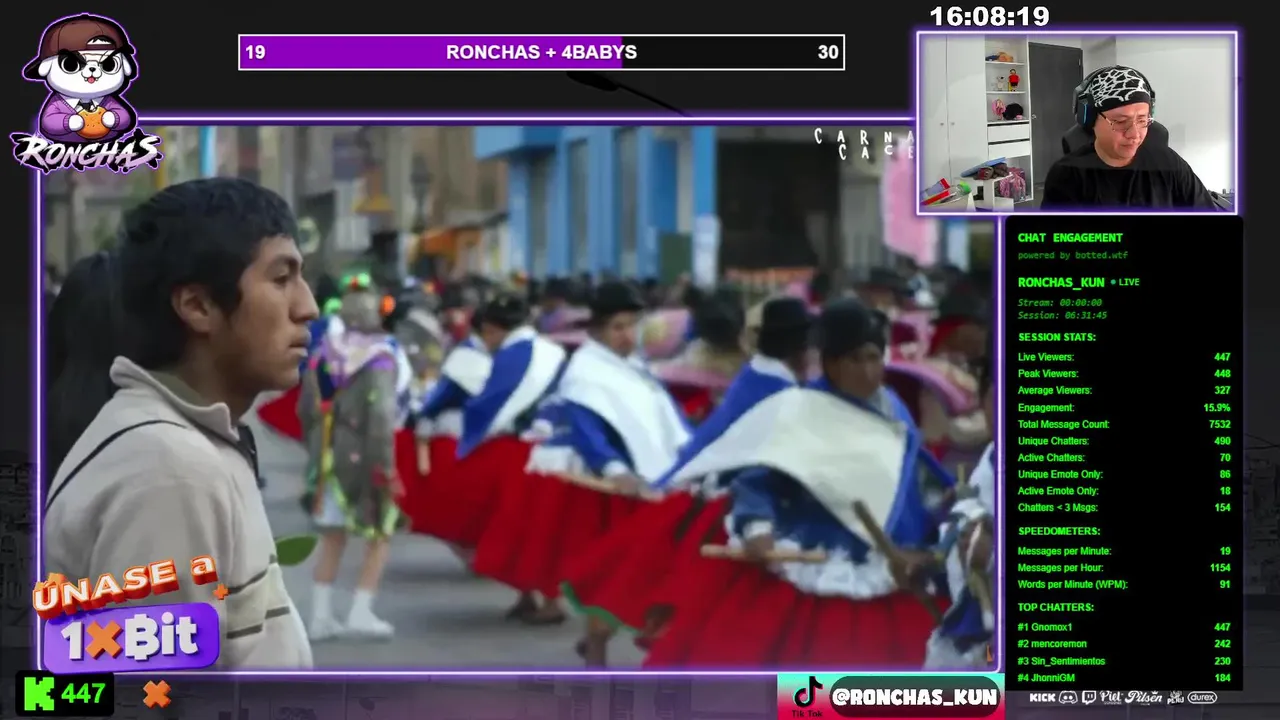Click the RONCHAS + 4BABYS goal progress bar
The width and height of the screenshot is (1280, 720).
tap(541, 52)
